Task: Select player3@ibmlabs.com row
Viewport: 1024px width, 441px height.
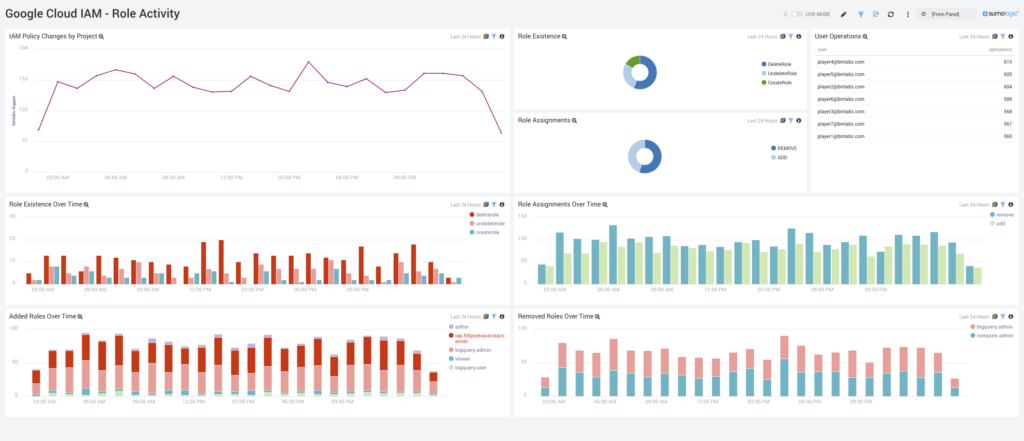Action: 914,112
